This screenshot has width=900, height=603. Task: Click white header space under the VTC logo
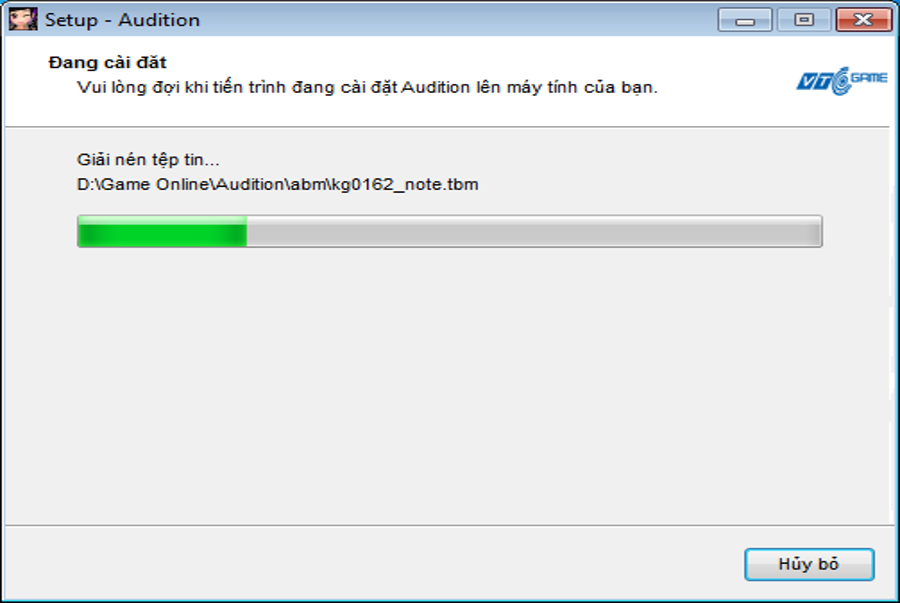click(841, 112)
